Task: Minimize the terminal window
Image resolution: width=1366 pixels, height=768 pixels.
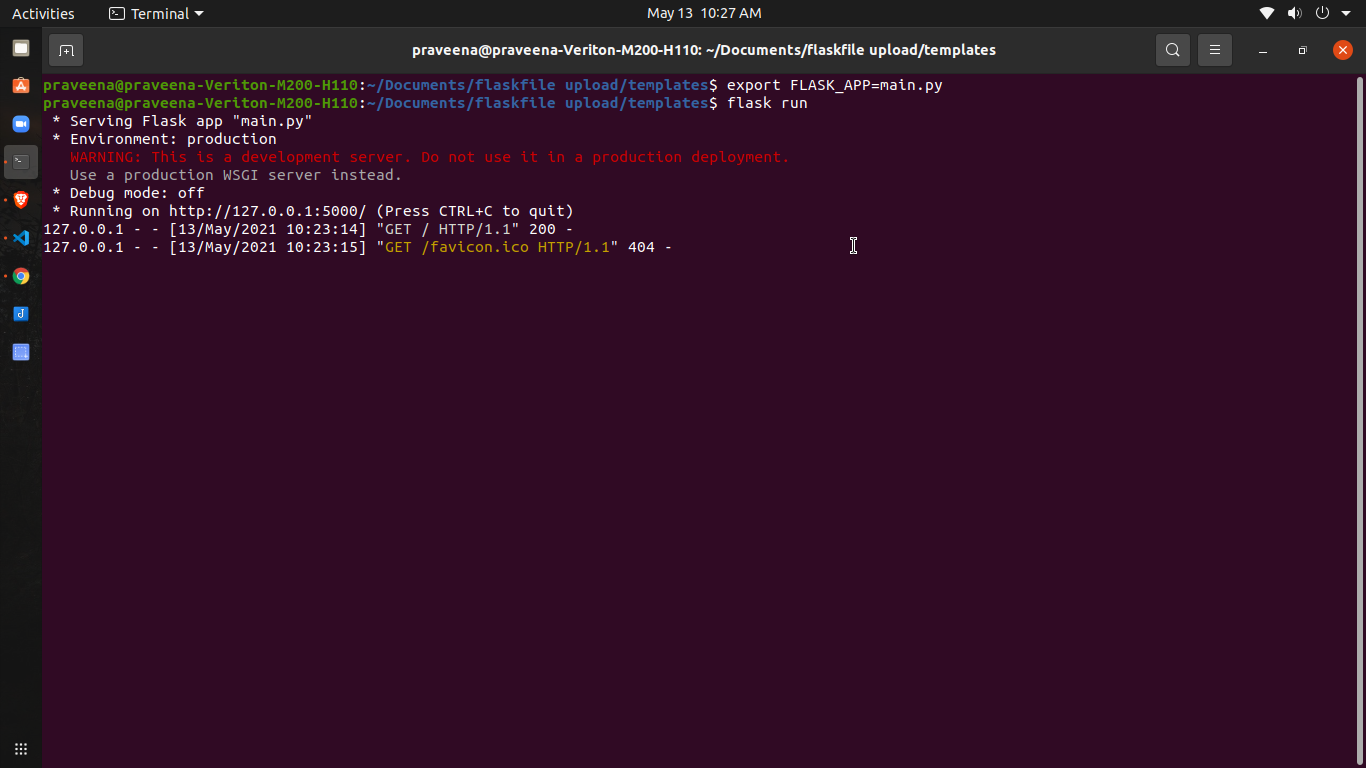Action: (1263, 50)
